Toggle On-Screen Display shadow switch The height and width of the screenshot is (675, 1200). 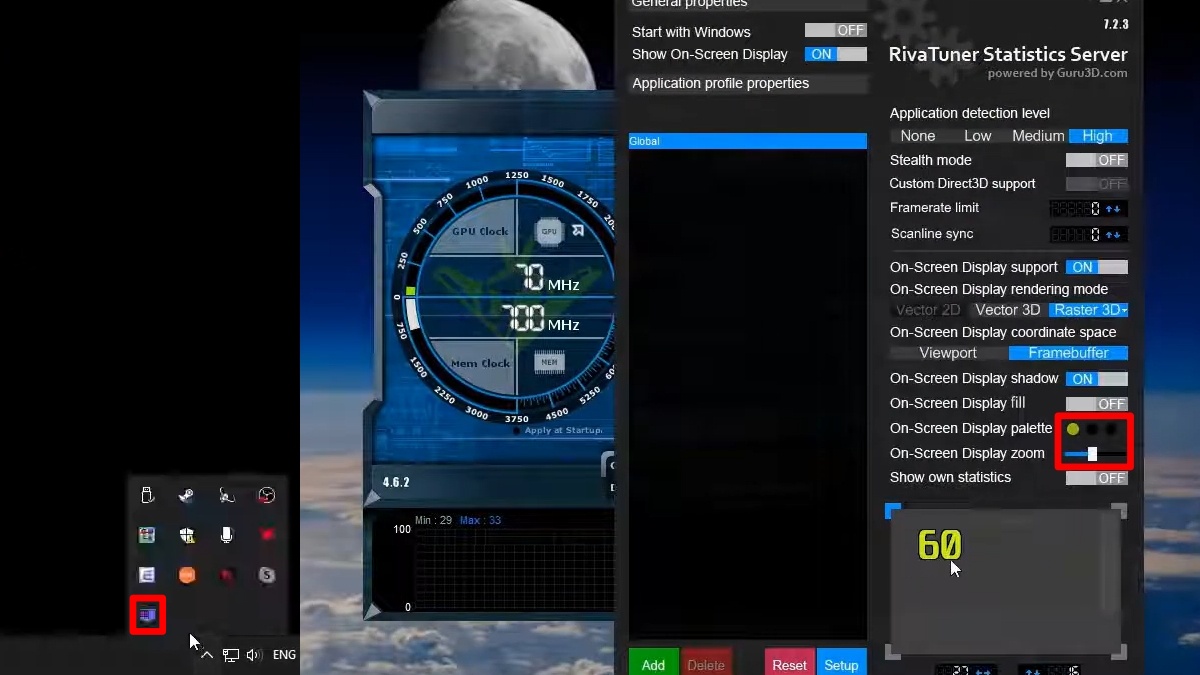click(x=1097, y=379)
